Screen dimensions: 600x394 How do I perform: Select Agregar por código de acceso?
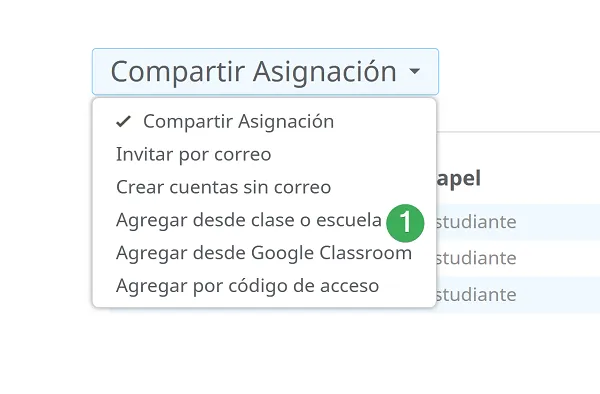point(264,286)
